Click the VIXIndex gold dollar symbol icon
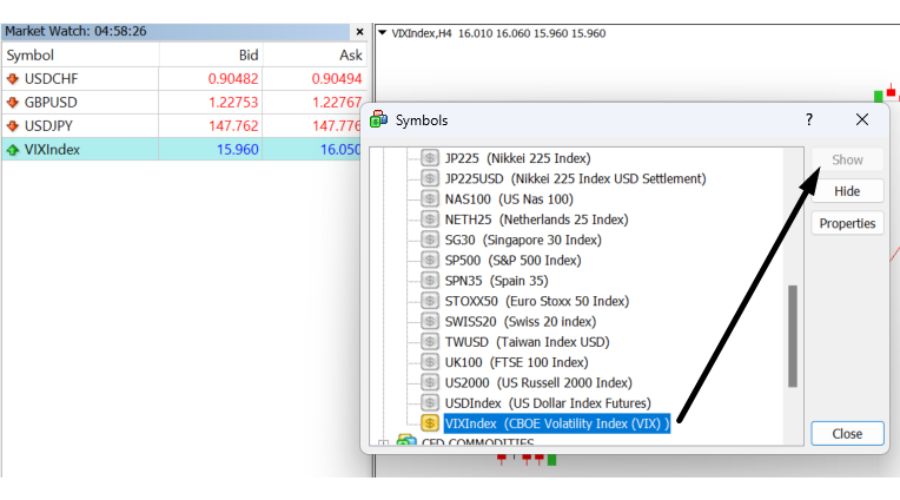The image size is (900, 500). 431,424
